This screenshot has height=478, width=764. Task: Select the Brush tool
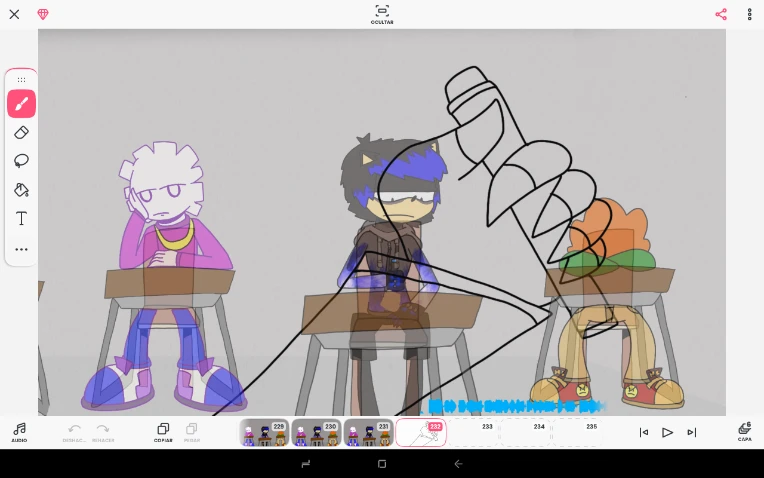[21, 104]
